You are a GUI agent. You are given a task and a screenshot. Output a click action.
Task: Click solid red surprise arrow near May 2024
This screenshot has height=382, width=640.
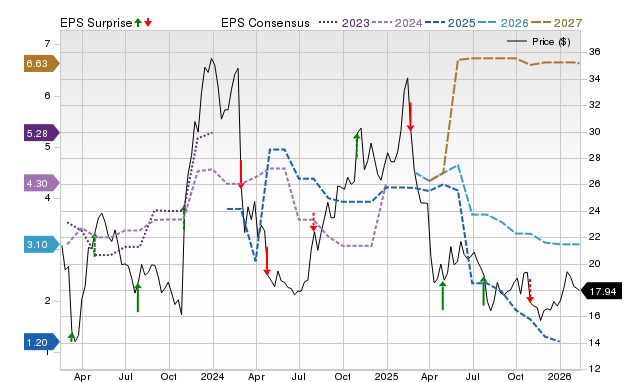(x=267, y=261)
